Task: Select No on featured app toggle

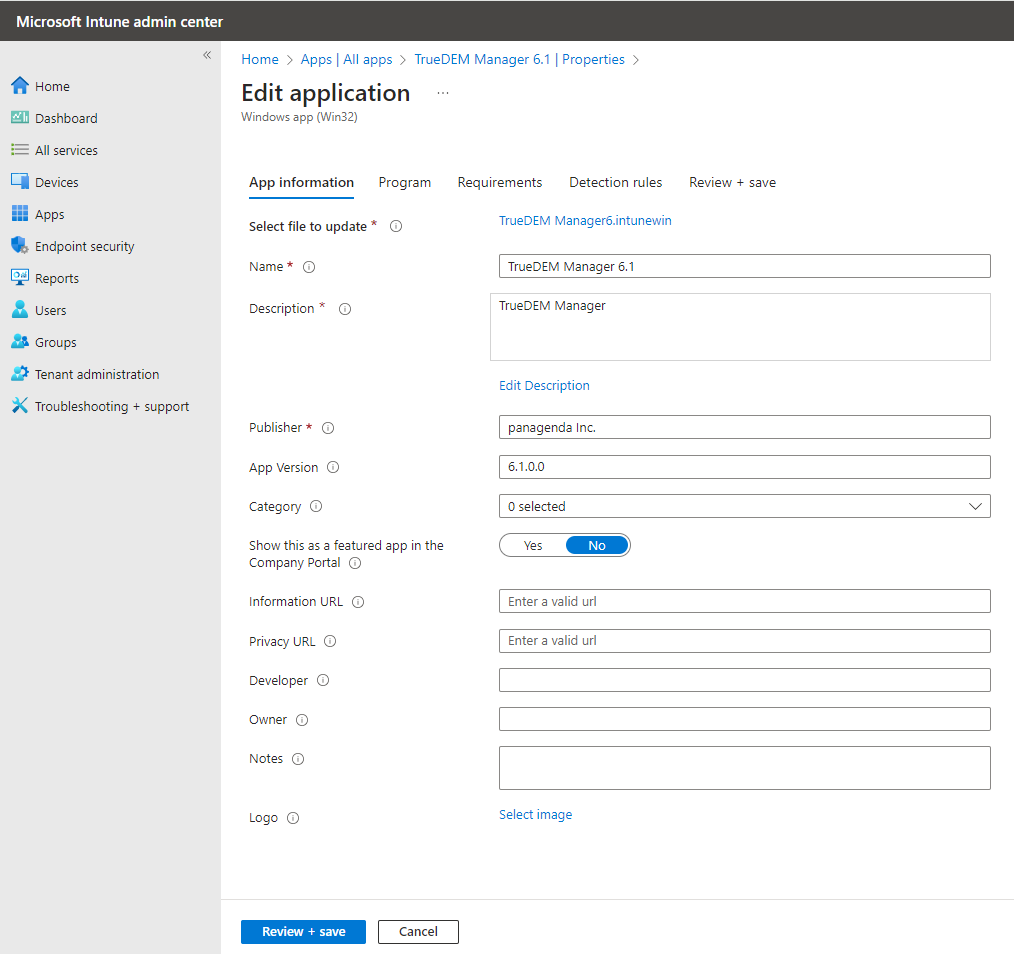Action: (596, 545)
